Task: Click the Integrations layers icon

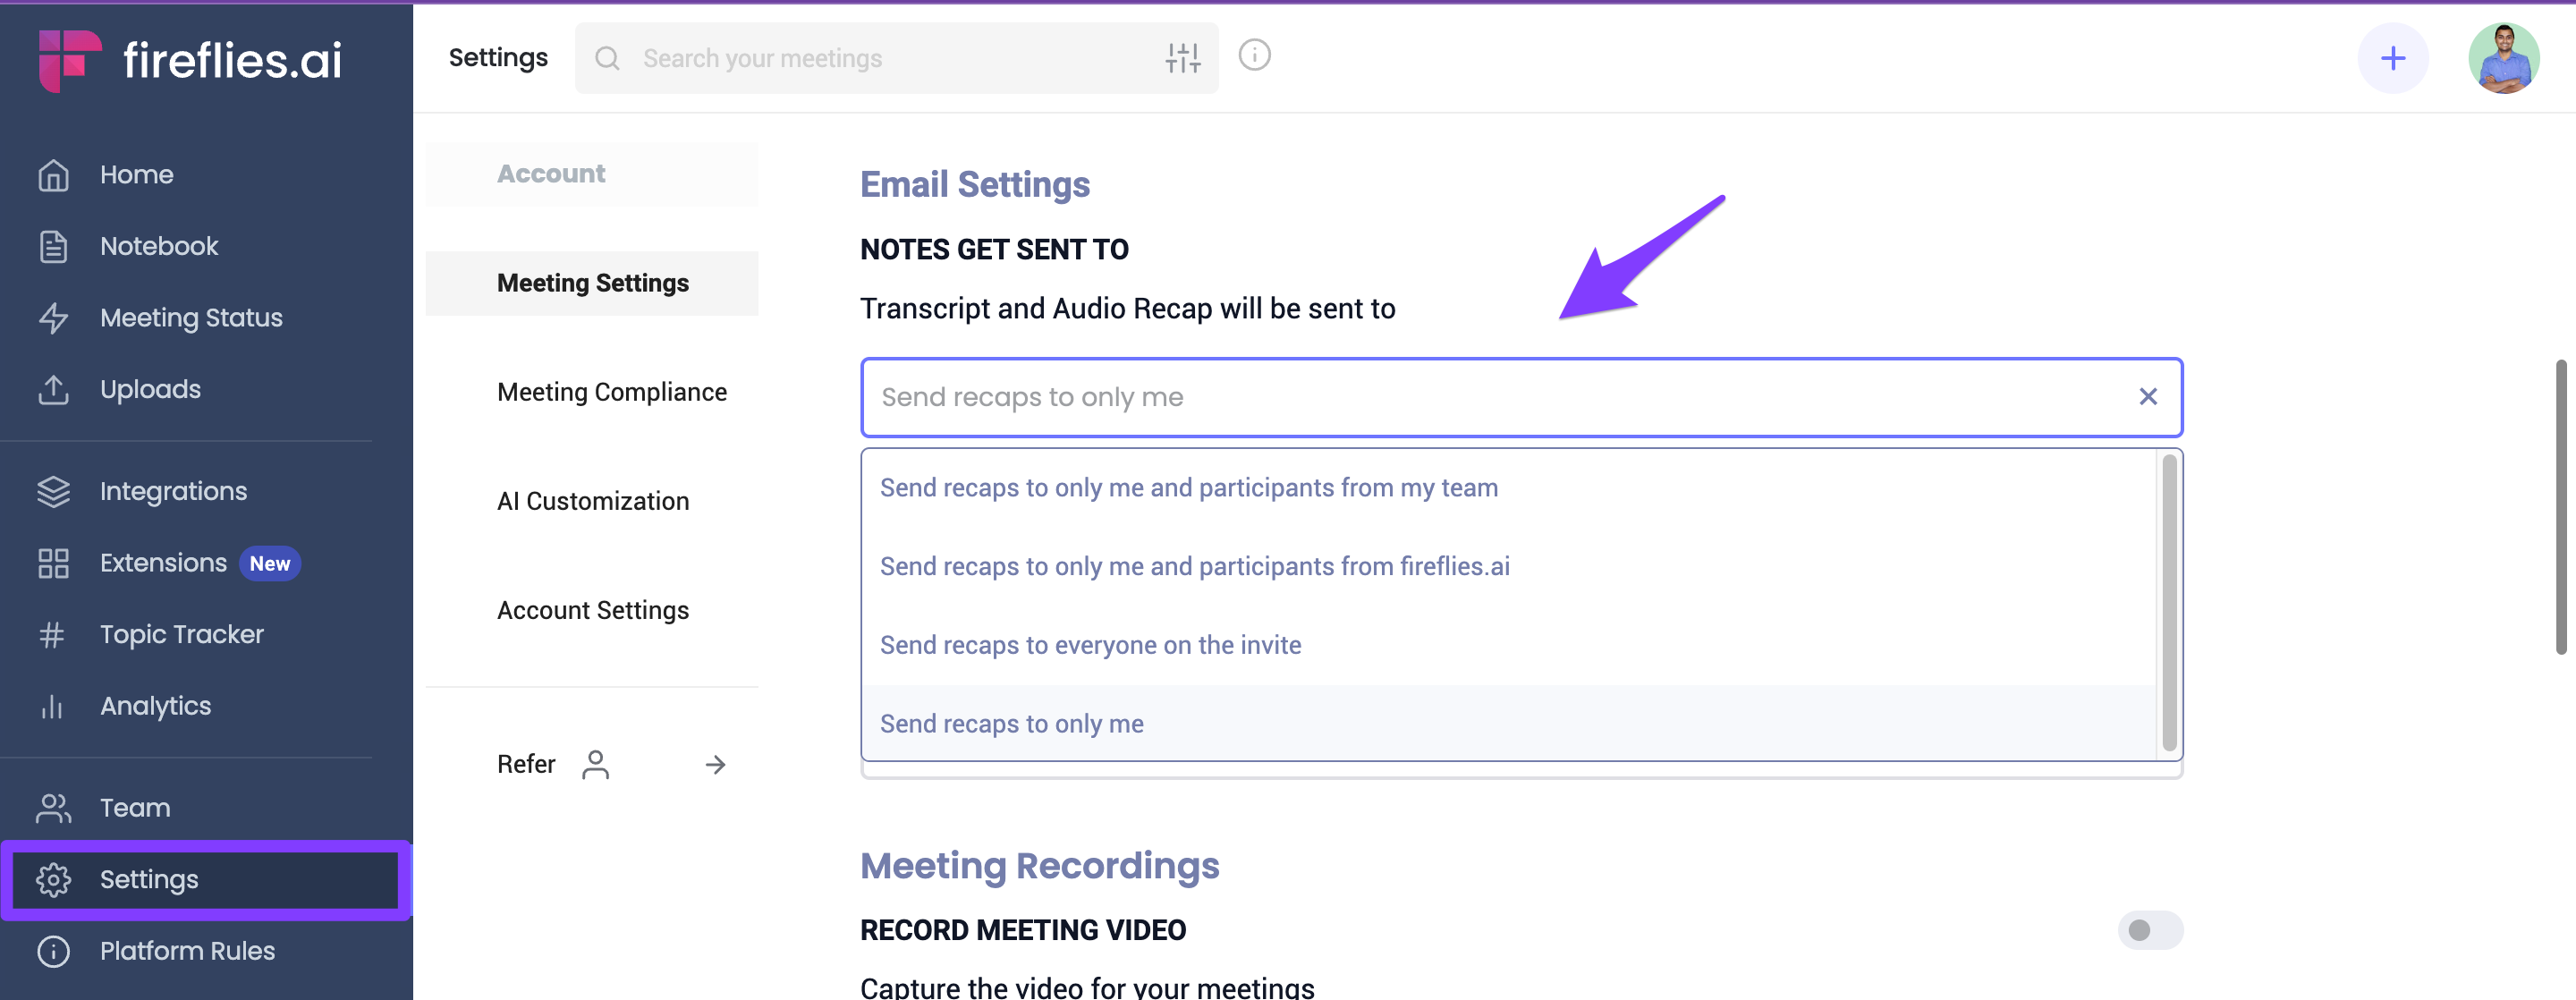Action: point(53,491)
